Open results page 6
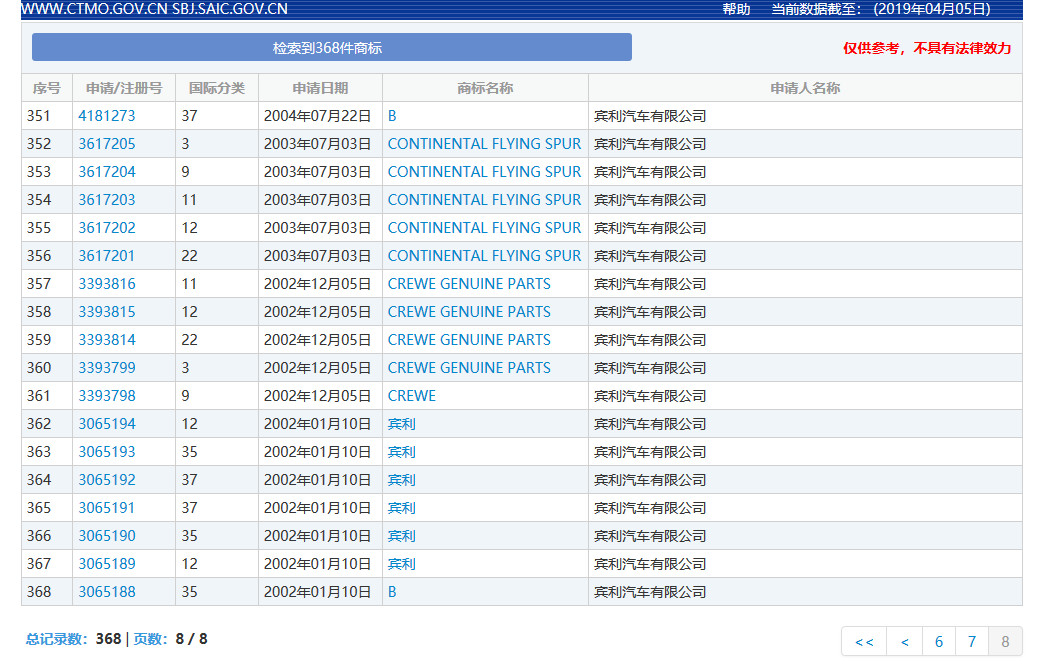This screenshot has width=1037, height=667. 938,641
